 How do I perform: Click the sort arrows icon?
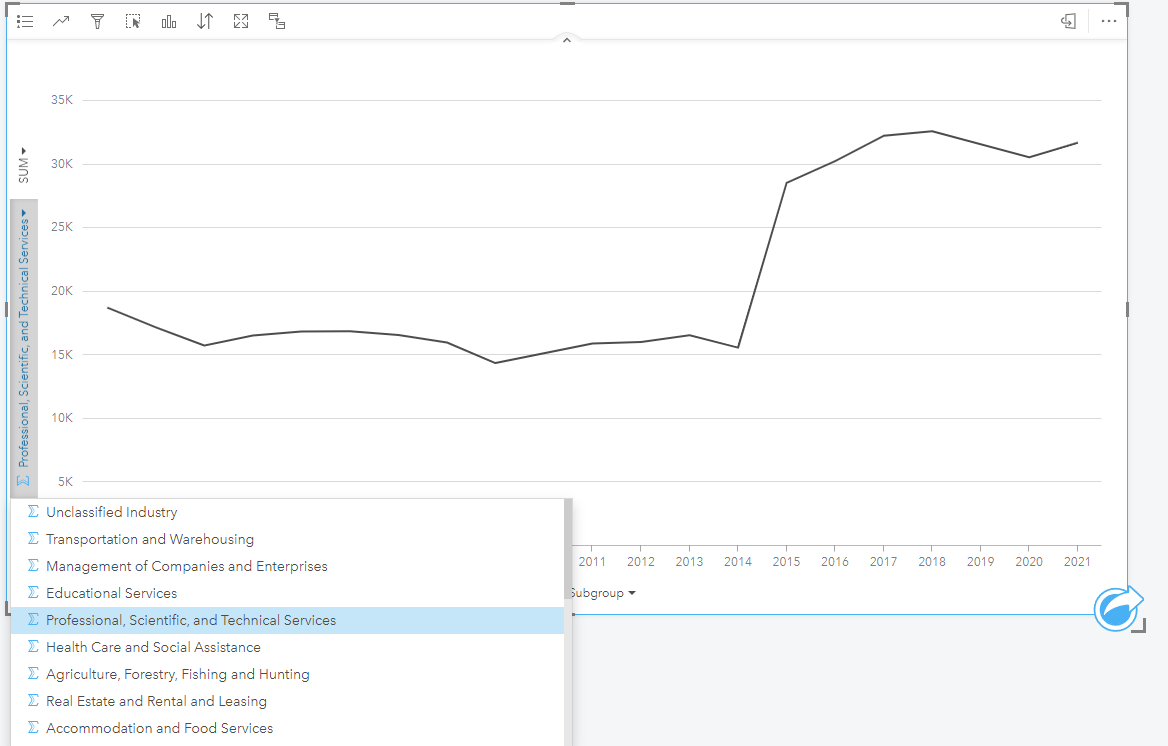tap(205, 21)
